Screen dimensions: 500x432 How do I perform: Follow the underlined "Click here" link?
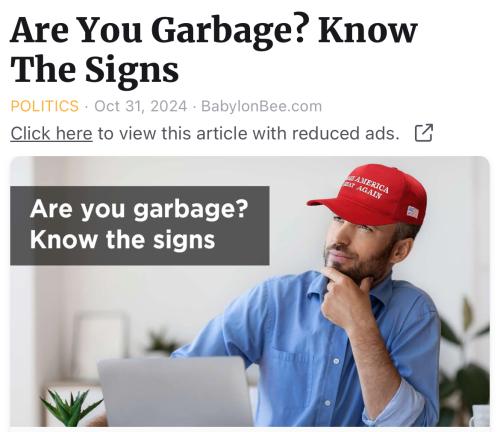click(51, 134)
